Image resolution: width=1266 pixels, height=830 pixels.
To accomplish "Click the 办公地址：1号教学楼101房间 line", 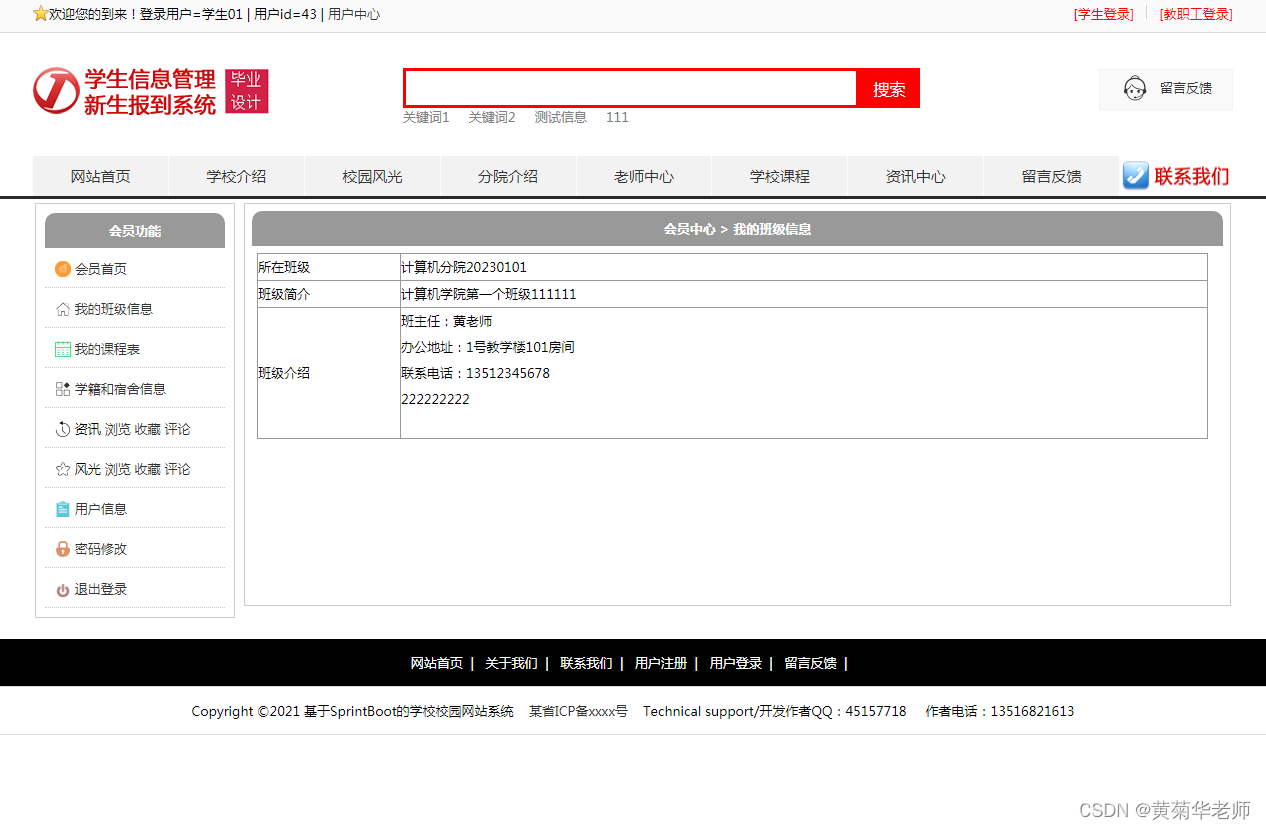I will (488, 347).
